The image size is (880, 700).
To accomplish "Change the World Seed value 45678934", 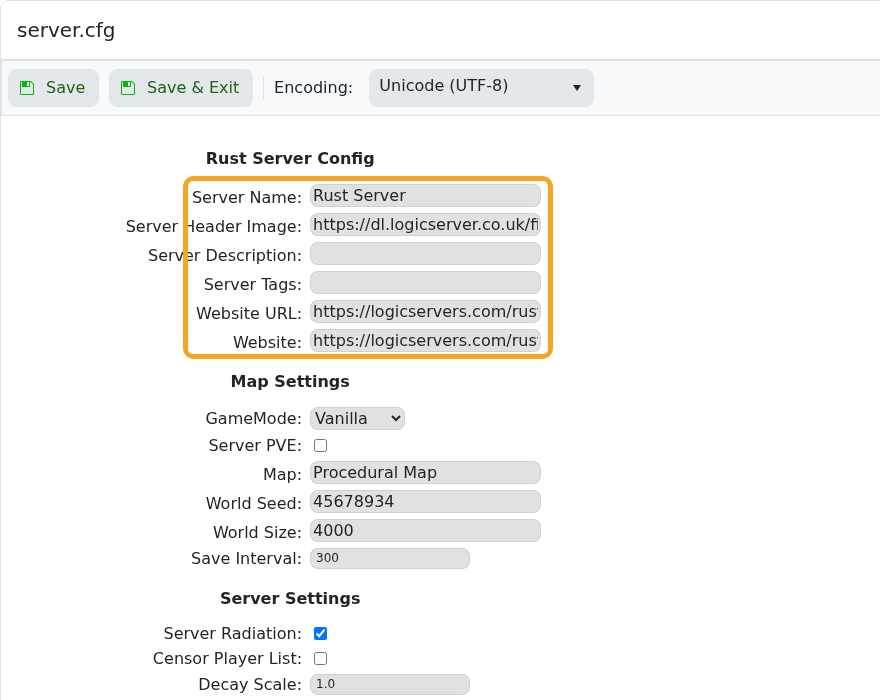I will (425, 501).
